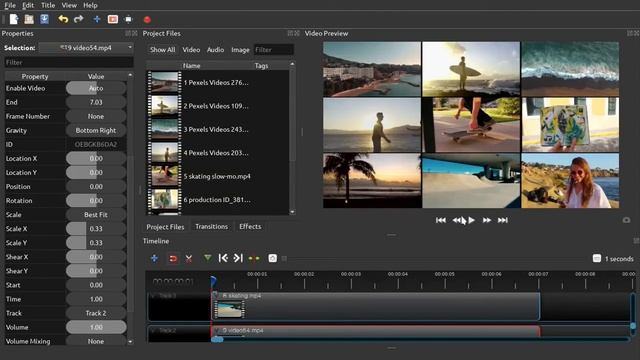Jump to the next marker
The image size is (640, 360).
click(x=238, y=258)
